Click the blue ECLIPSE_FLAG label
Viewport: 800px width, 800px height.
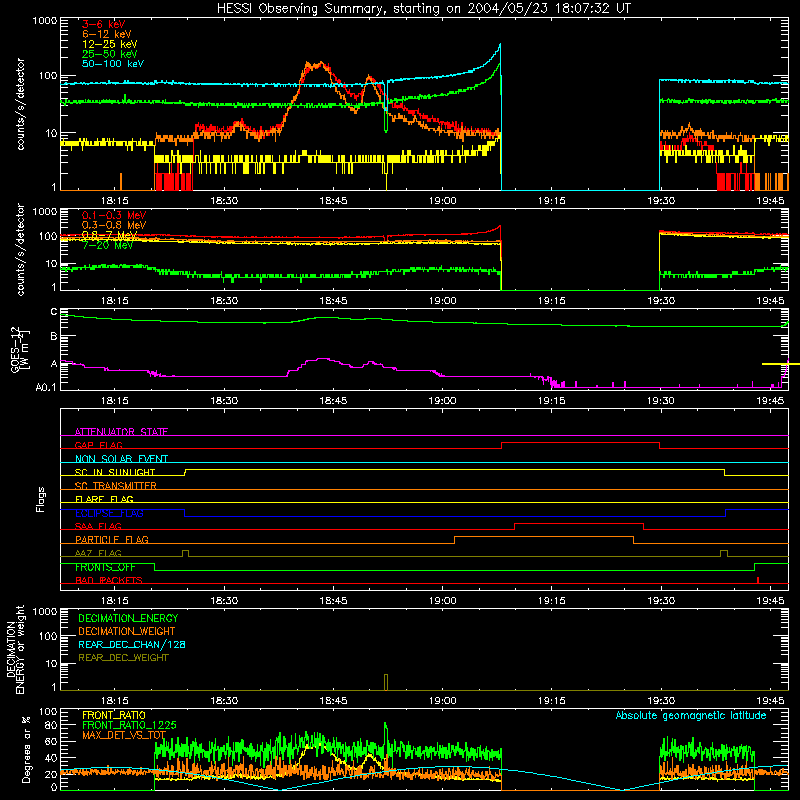click(x=109, y=513)
